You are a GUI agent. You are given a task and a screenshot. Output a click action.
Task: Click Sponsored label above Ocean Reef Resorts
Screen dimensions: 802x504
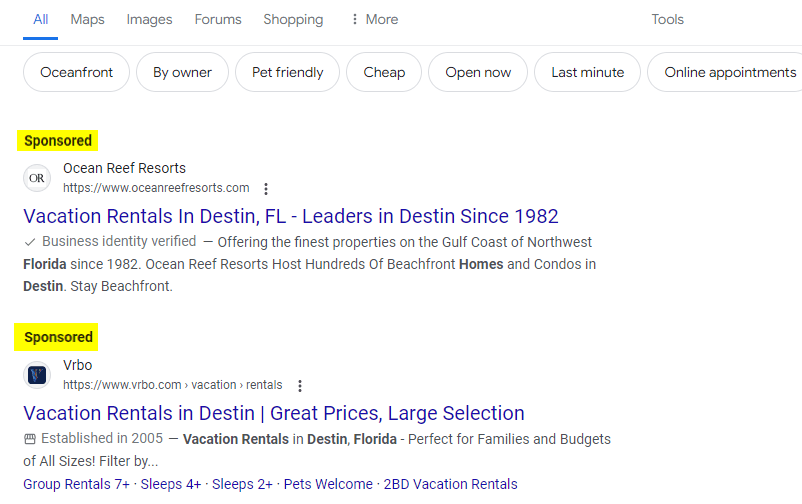pyautogui.click(x=58, y=141)
